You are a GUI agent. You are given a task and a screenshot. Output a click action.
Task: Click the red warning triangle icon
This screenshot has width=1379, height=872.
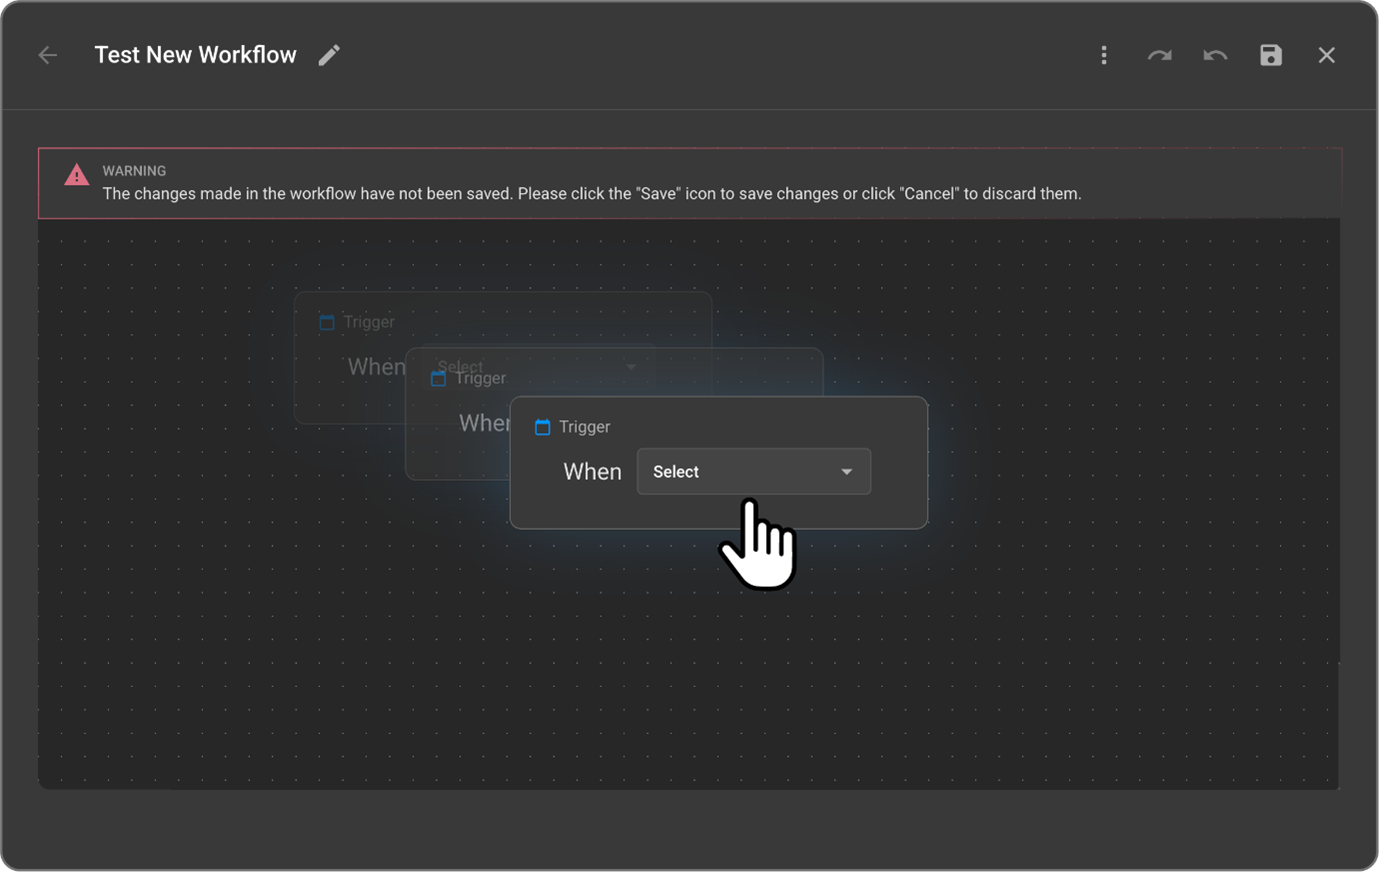(x=76, y=175)
